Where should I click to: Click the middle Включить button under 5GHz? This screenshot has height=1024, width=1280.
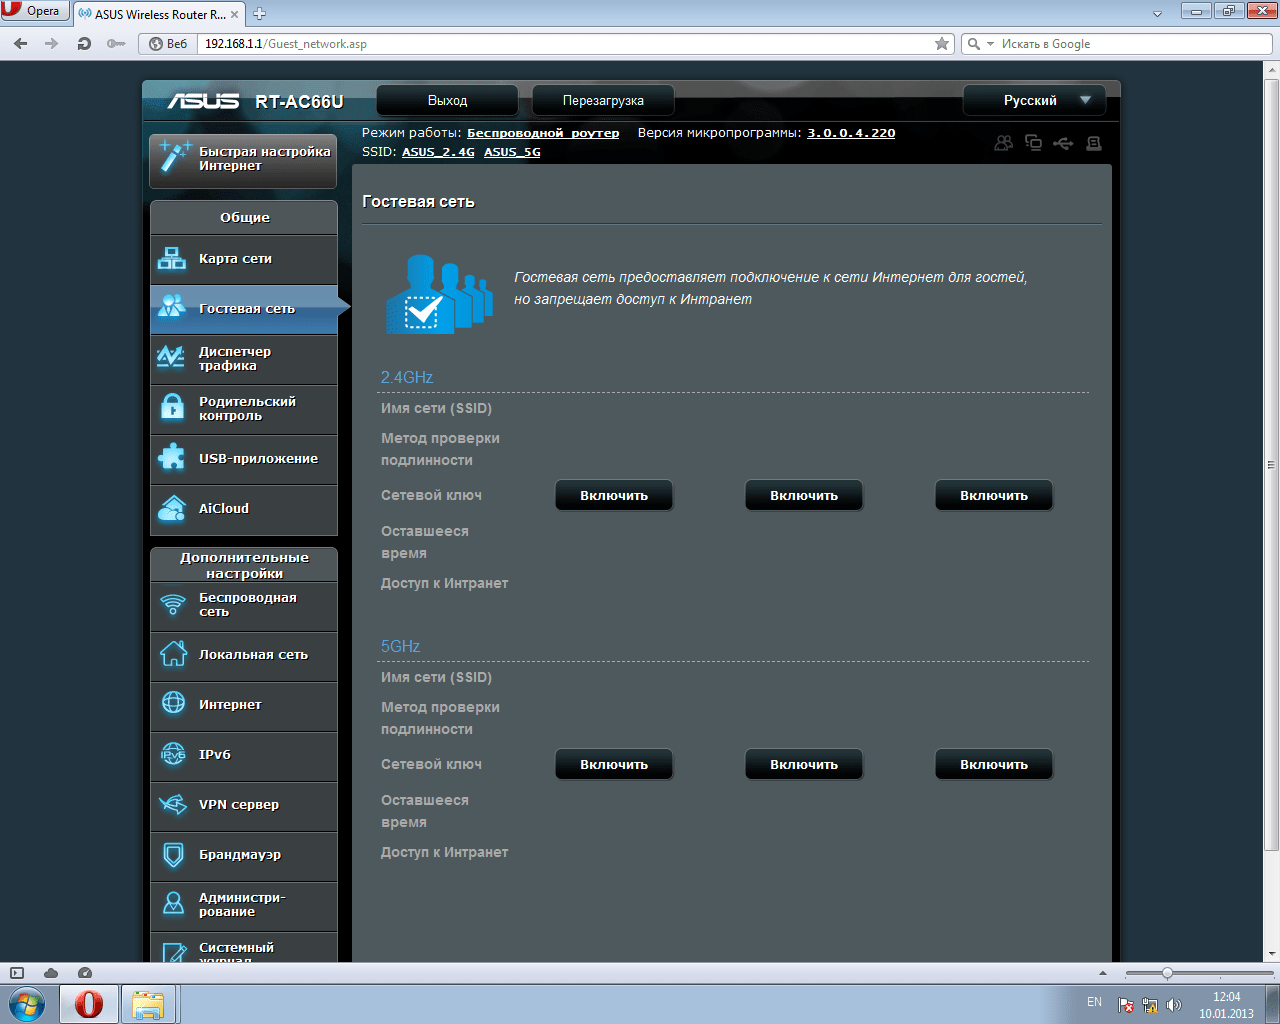[x=804, y=764]
